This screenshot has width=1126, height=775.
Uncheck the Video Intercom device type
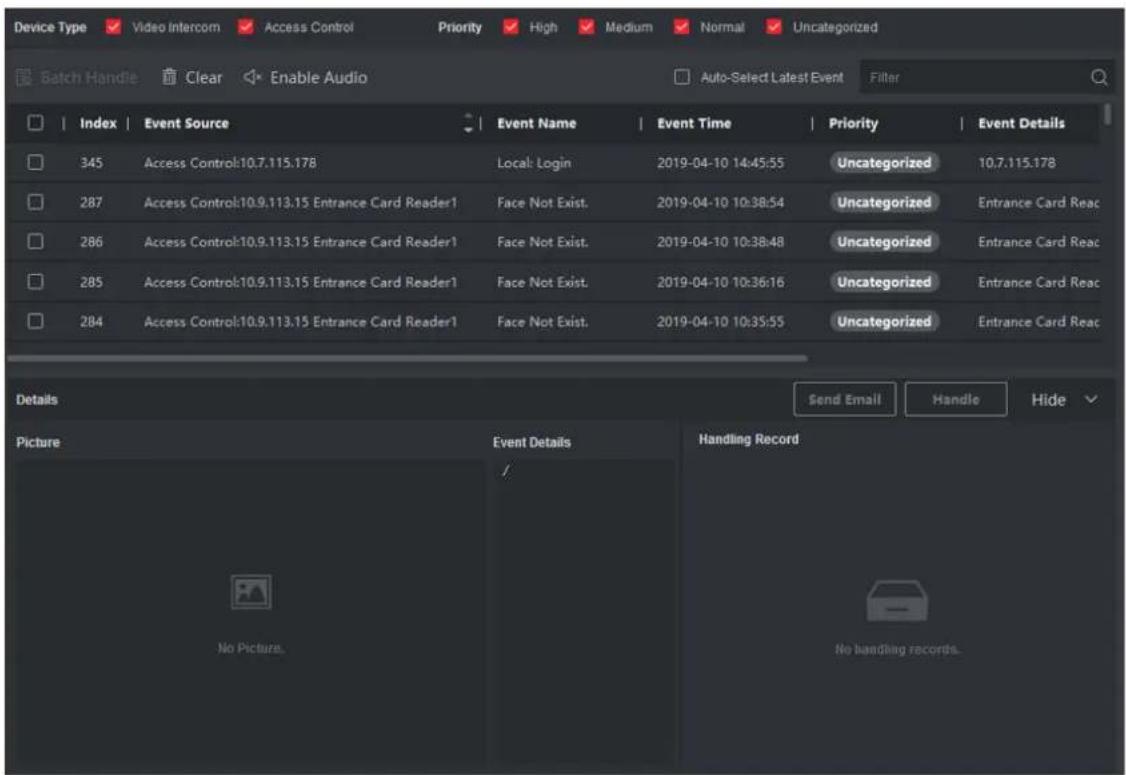point(113,27)
